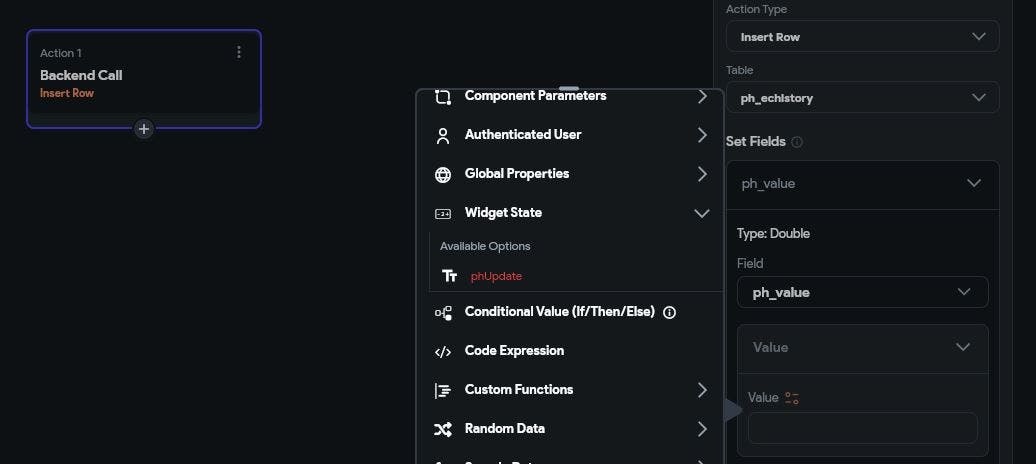This screenshot has width=1036, height=464.
Task: Open the Table ph_echistory dropdown
Action: pos(862,97)
